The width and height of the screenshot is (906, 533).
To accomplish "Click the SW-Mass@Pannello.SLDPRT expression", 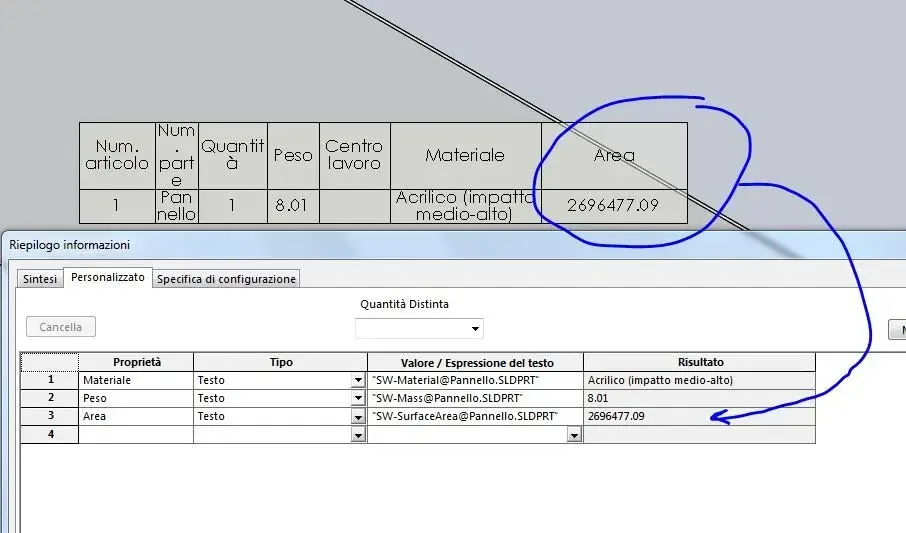I will [476, 398].
